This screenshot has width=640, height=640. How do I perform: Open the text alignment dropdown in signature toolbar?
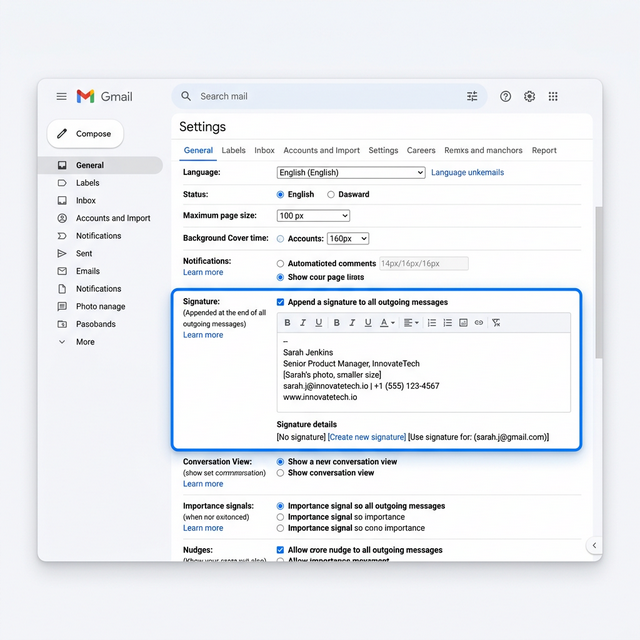click(x=411, y=323)
